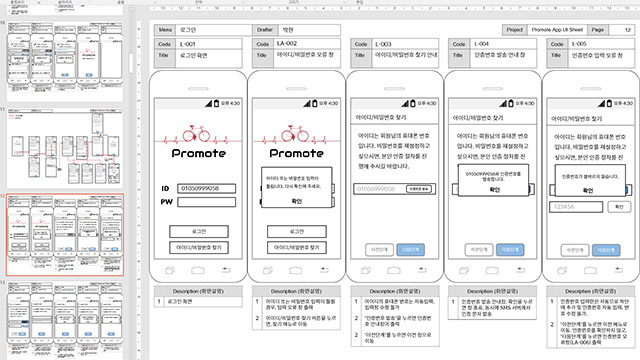This screenshot has width=640, height=360.
Task: Open slide 13 thumbnail at panel bottom
Action: [x=65, y=320]
